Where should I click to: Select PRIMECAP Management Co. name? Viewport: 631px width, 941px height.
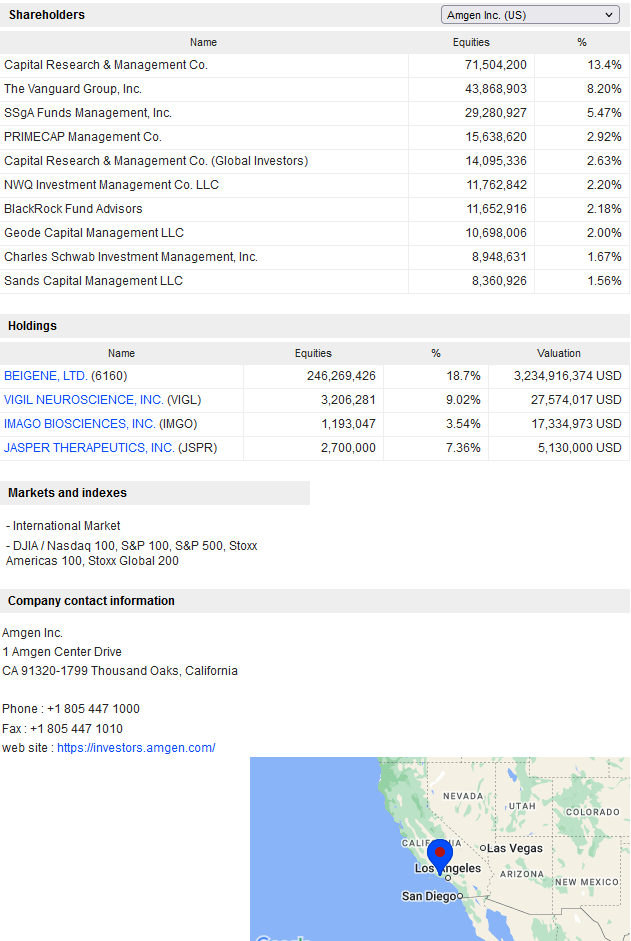click(83, 137)
